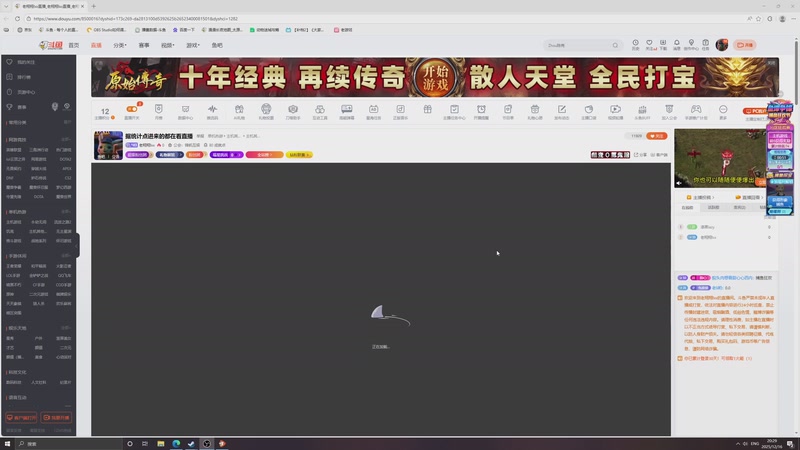800x450 pixels.
Task: Open the user profile avatar in header
Action: (x=721, y=45)
